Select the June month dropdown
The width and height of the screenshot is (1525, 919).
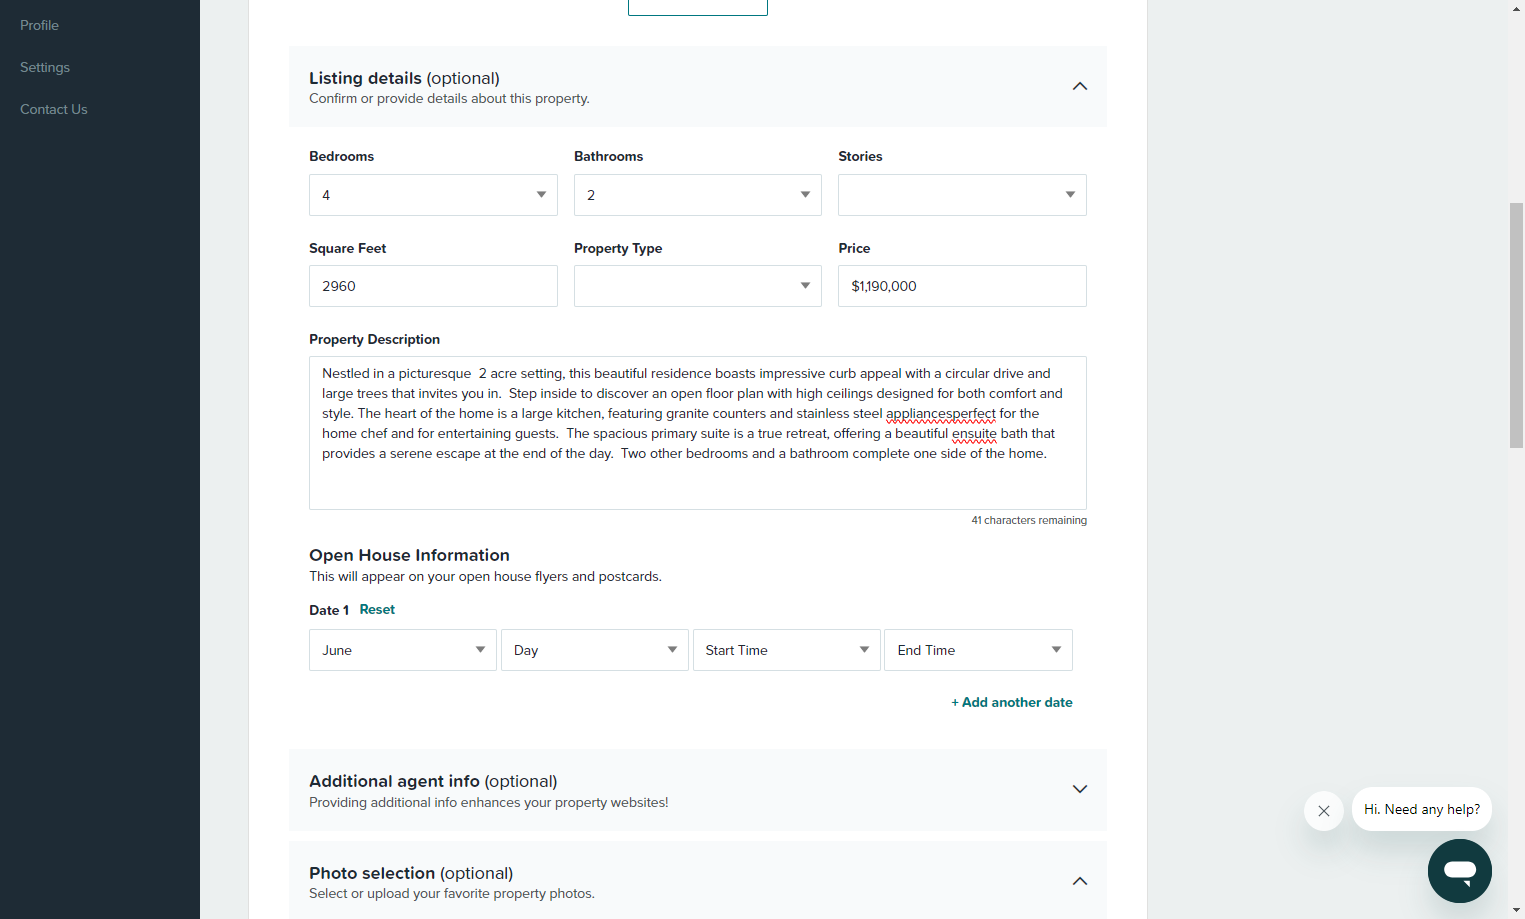(x=403, y=650)
